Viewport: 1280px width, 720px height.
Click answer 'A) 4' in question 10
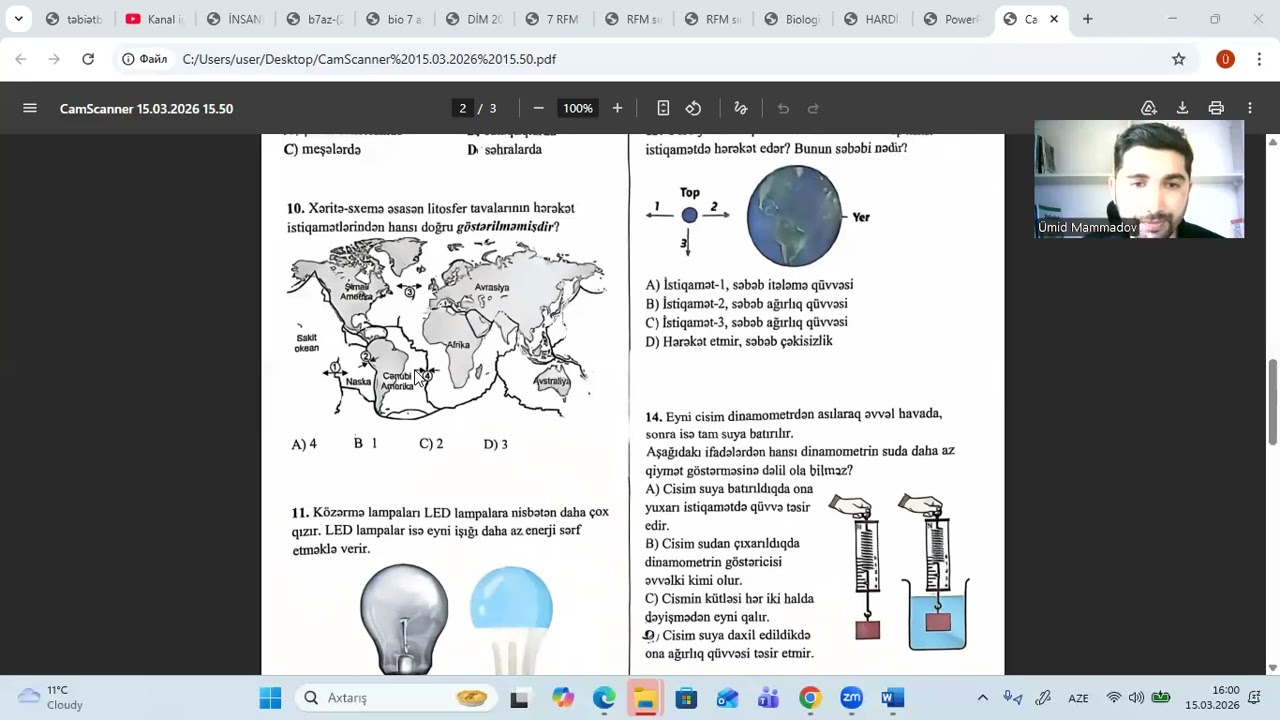pyautogui.click(x=304, y=444)
